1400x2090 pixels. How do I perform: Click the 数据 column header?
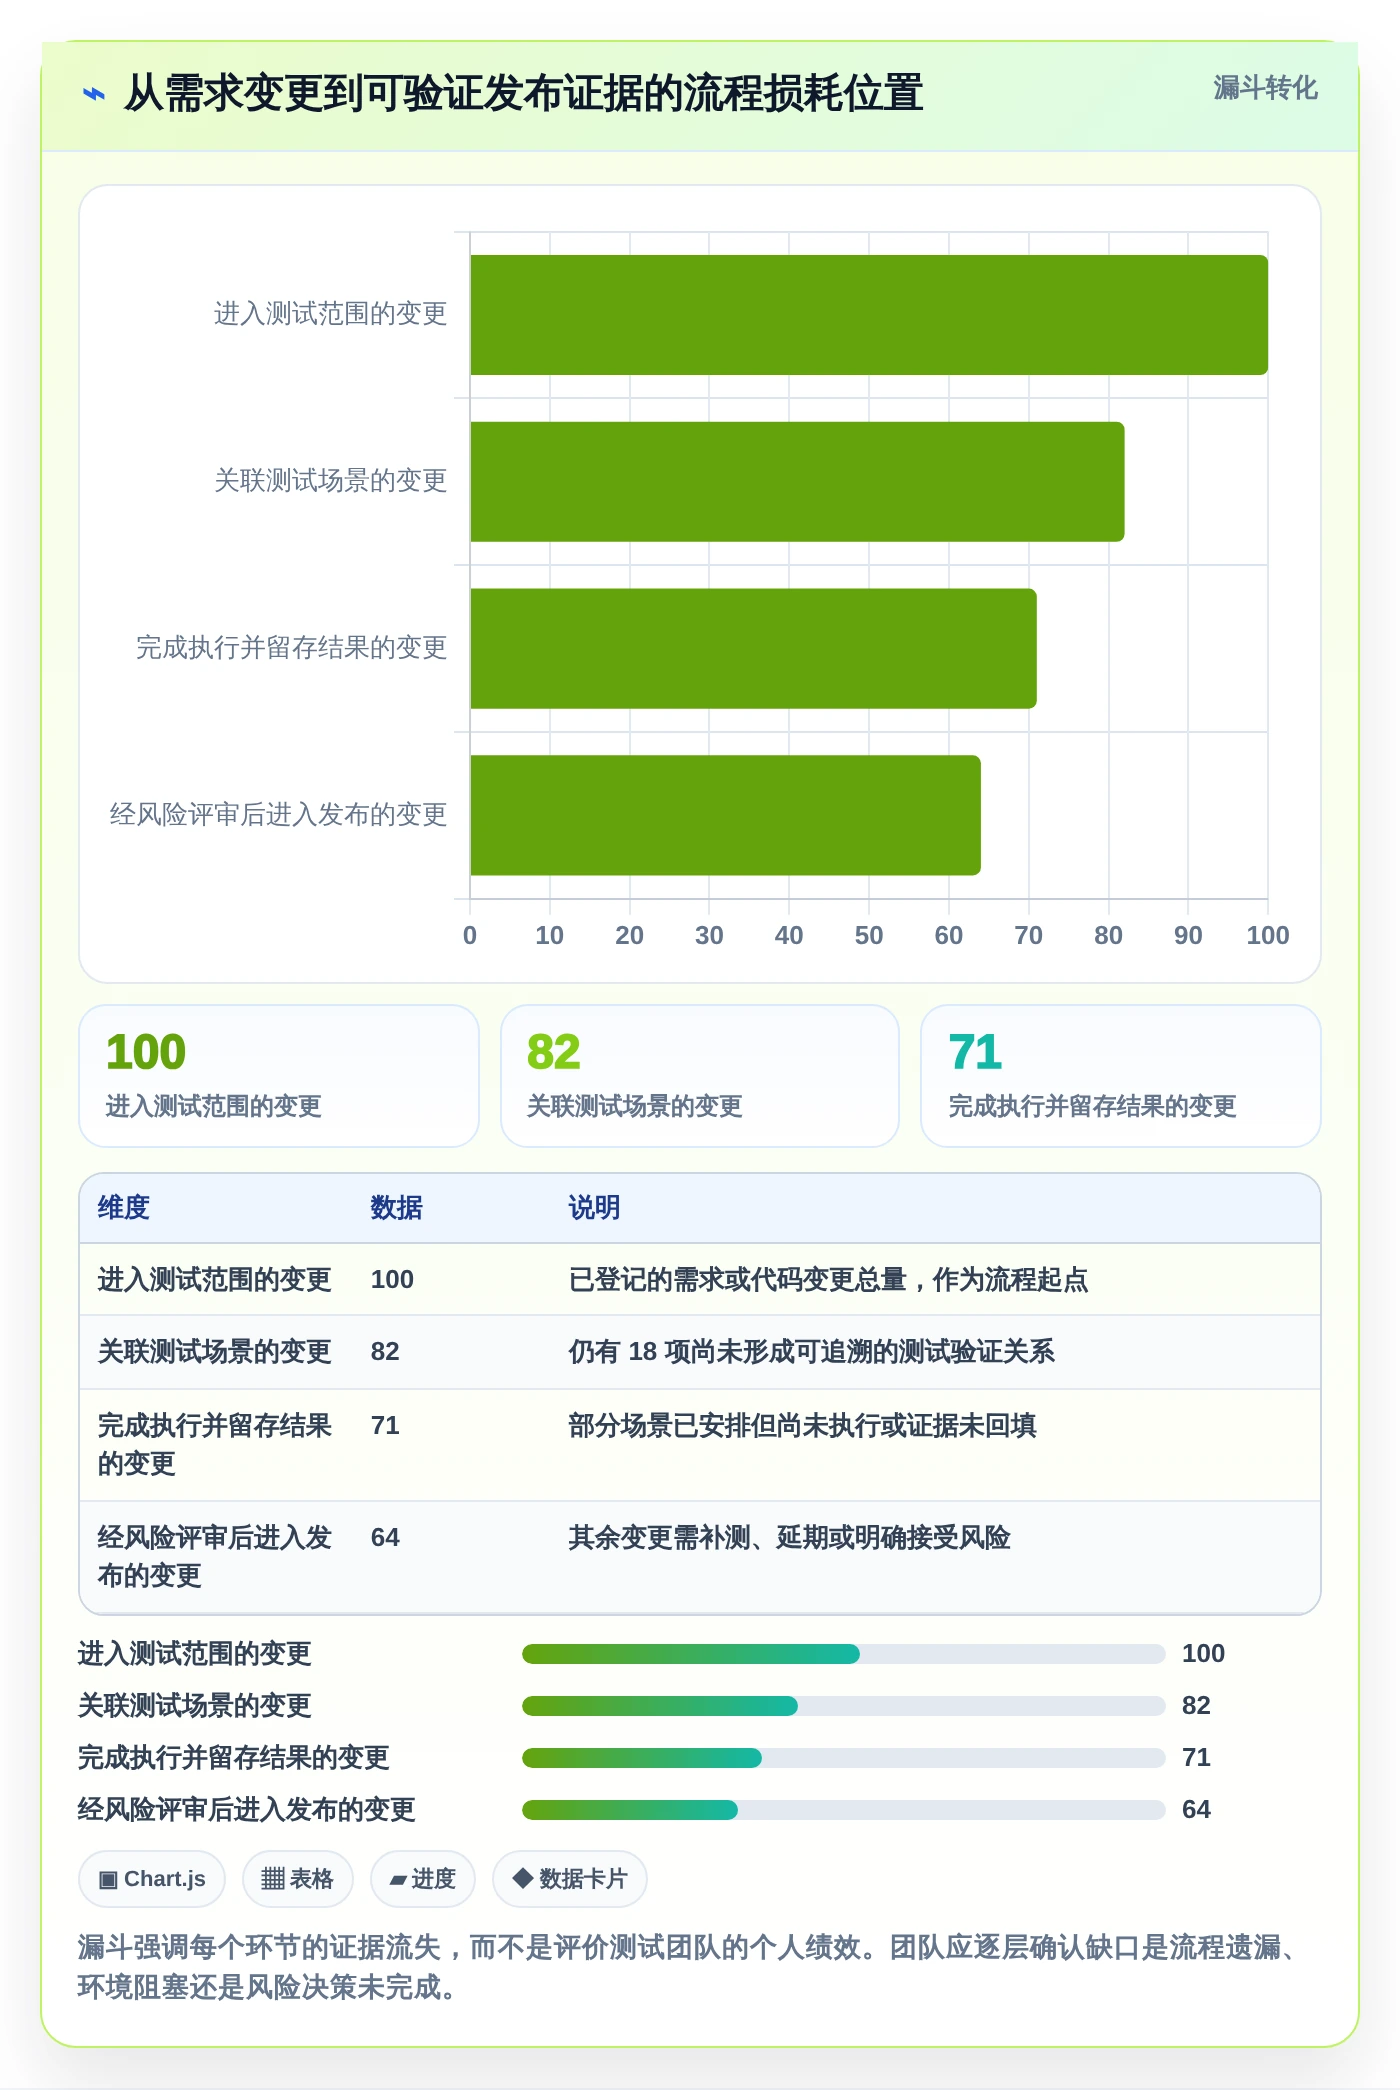click(397, 1208)
